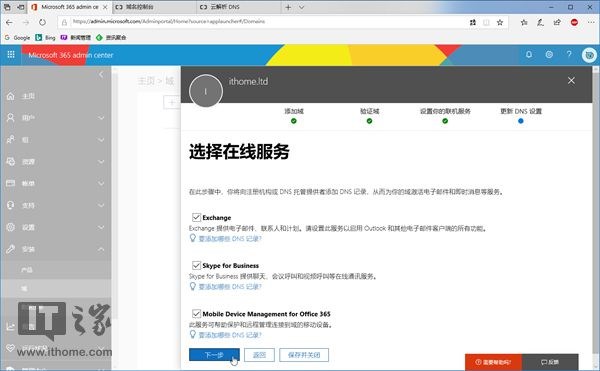Uncheck the Skype for Business checkbox
The image size is (600, 371).
pyautogui.click(x=196, y=265)
